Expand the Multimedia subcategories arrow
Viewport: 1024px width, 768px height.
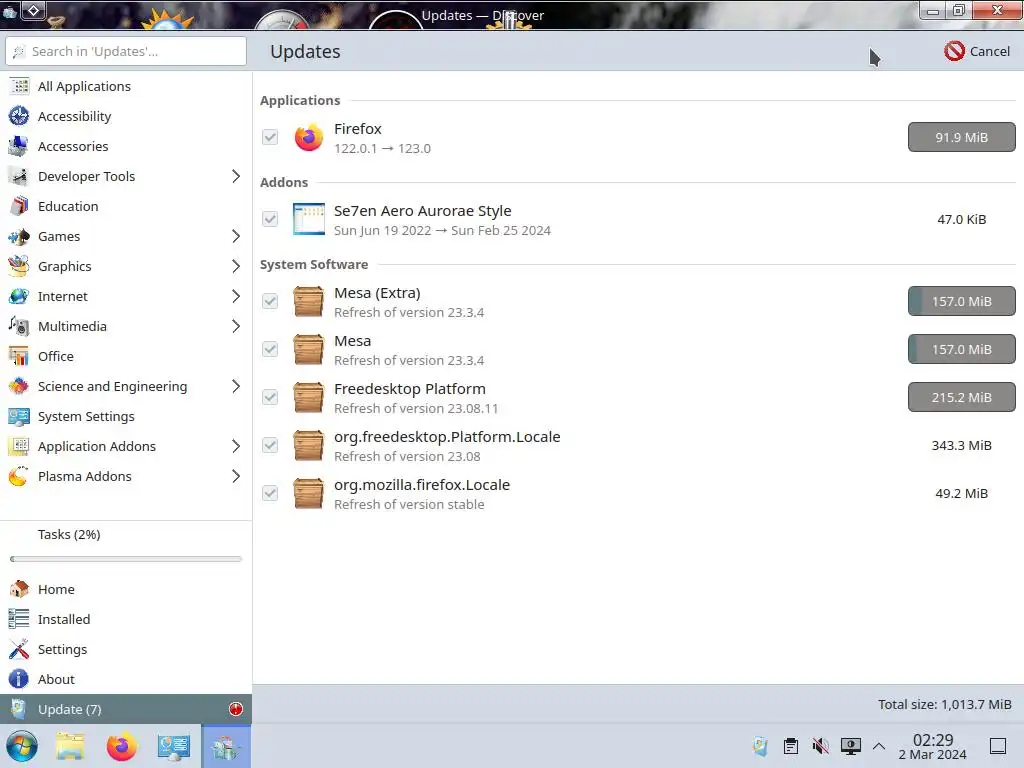[236, 327]
